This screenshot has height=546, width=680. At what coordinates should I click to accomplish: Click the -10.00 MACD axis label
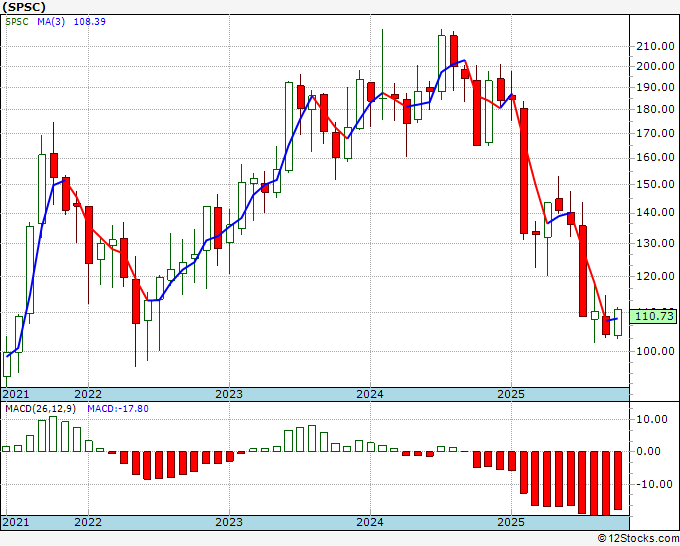click(x=652, y=484)
